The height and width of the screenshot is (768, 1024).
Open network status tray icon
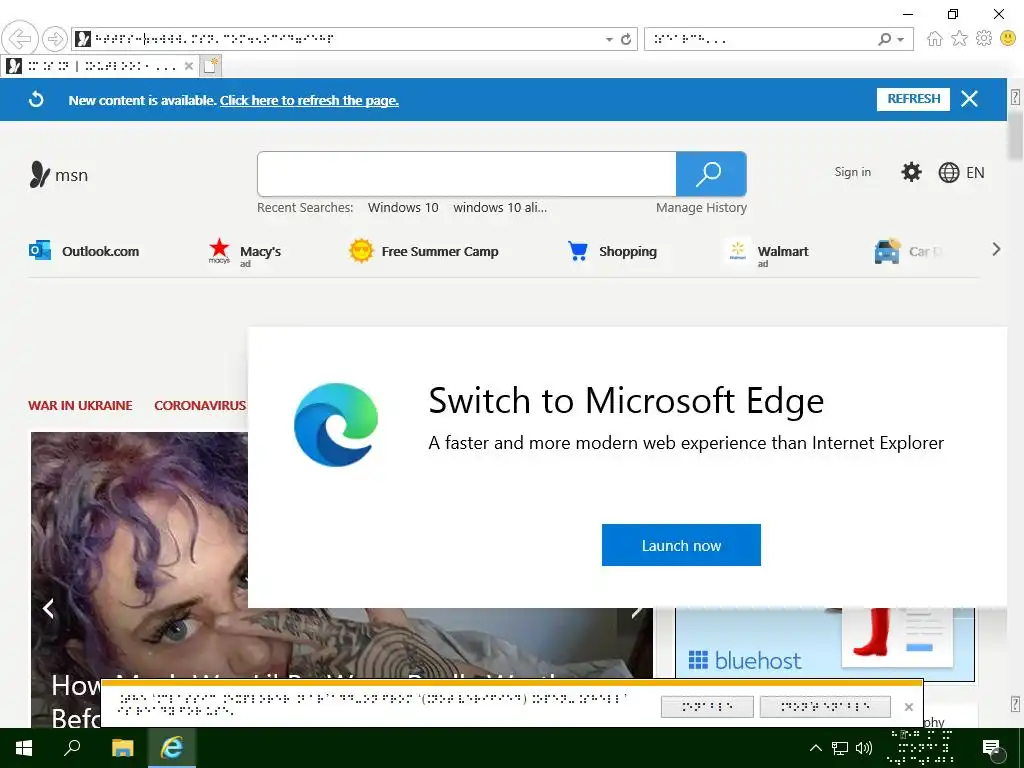pyautogui.click(x=840, y=748)
